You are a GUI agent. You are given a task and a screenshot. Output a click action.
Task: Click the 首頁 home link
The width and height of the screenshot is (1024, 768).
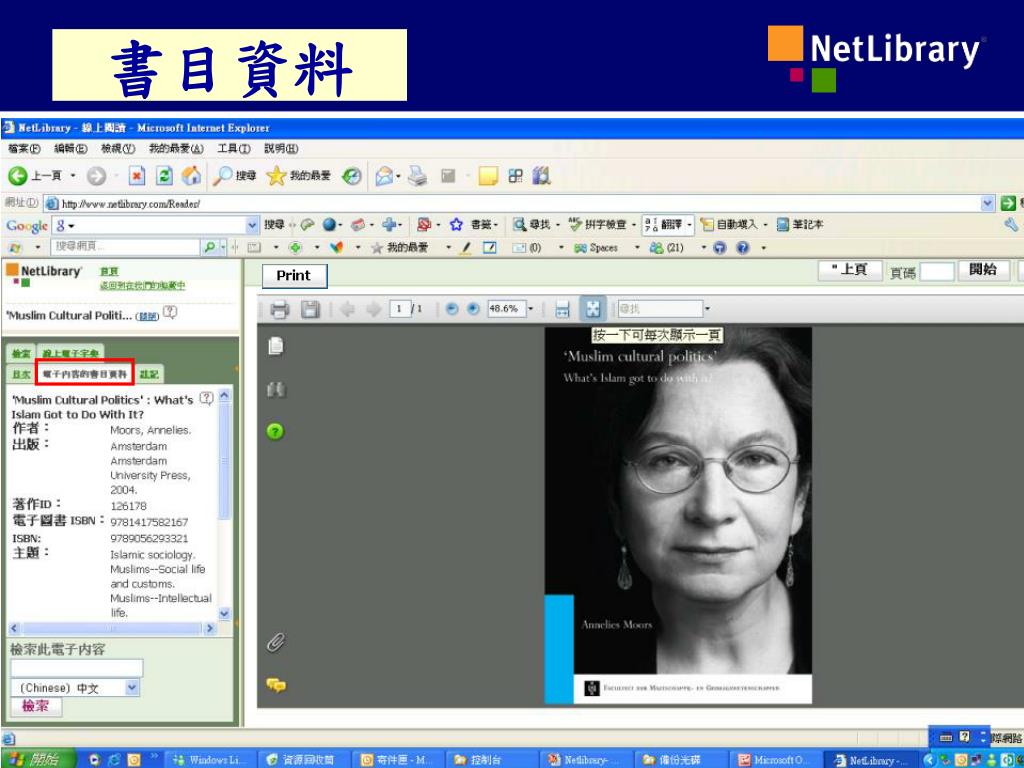pyautogui.click(x=109, y=271)
